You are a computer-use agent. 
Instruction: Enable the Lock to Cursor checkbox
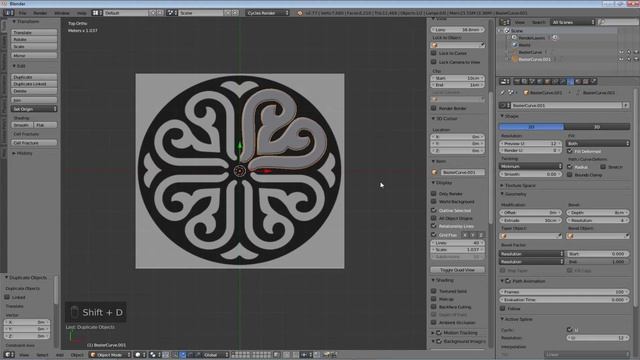pyautogui.click(x=433, y=53)
